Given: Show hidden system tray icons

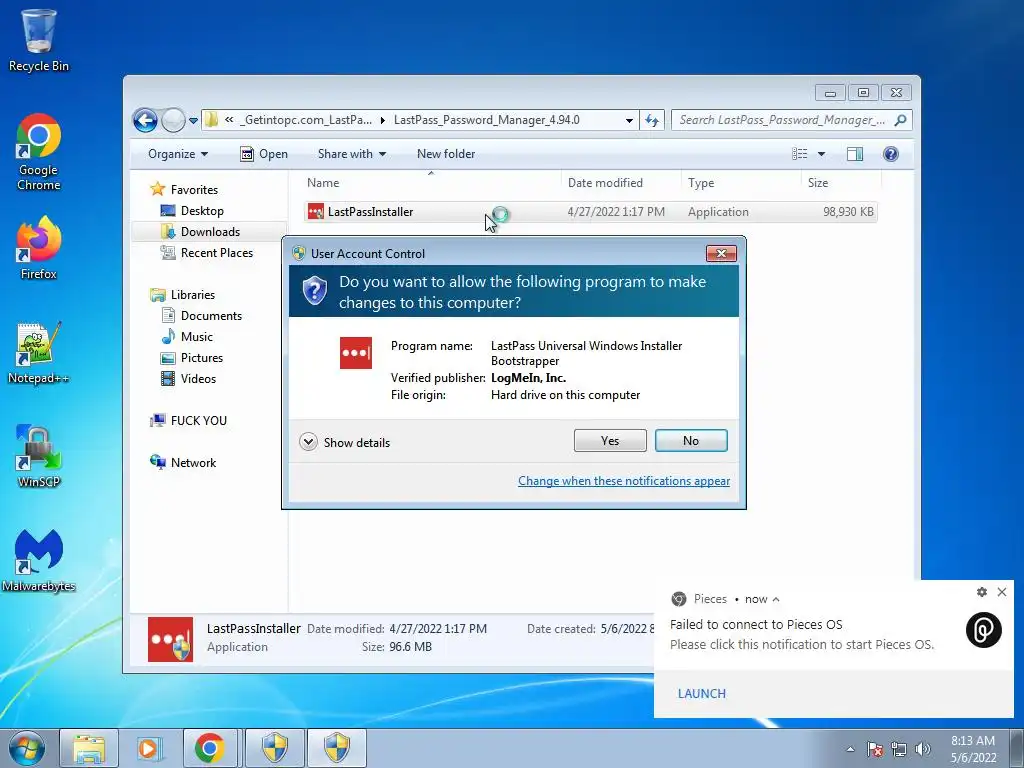Looking at the screenshot, I should click(x=850, y=749).
